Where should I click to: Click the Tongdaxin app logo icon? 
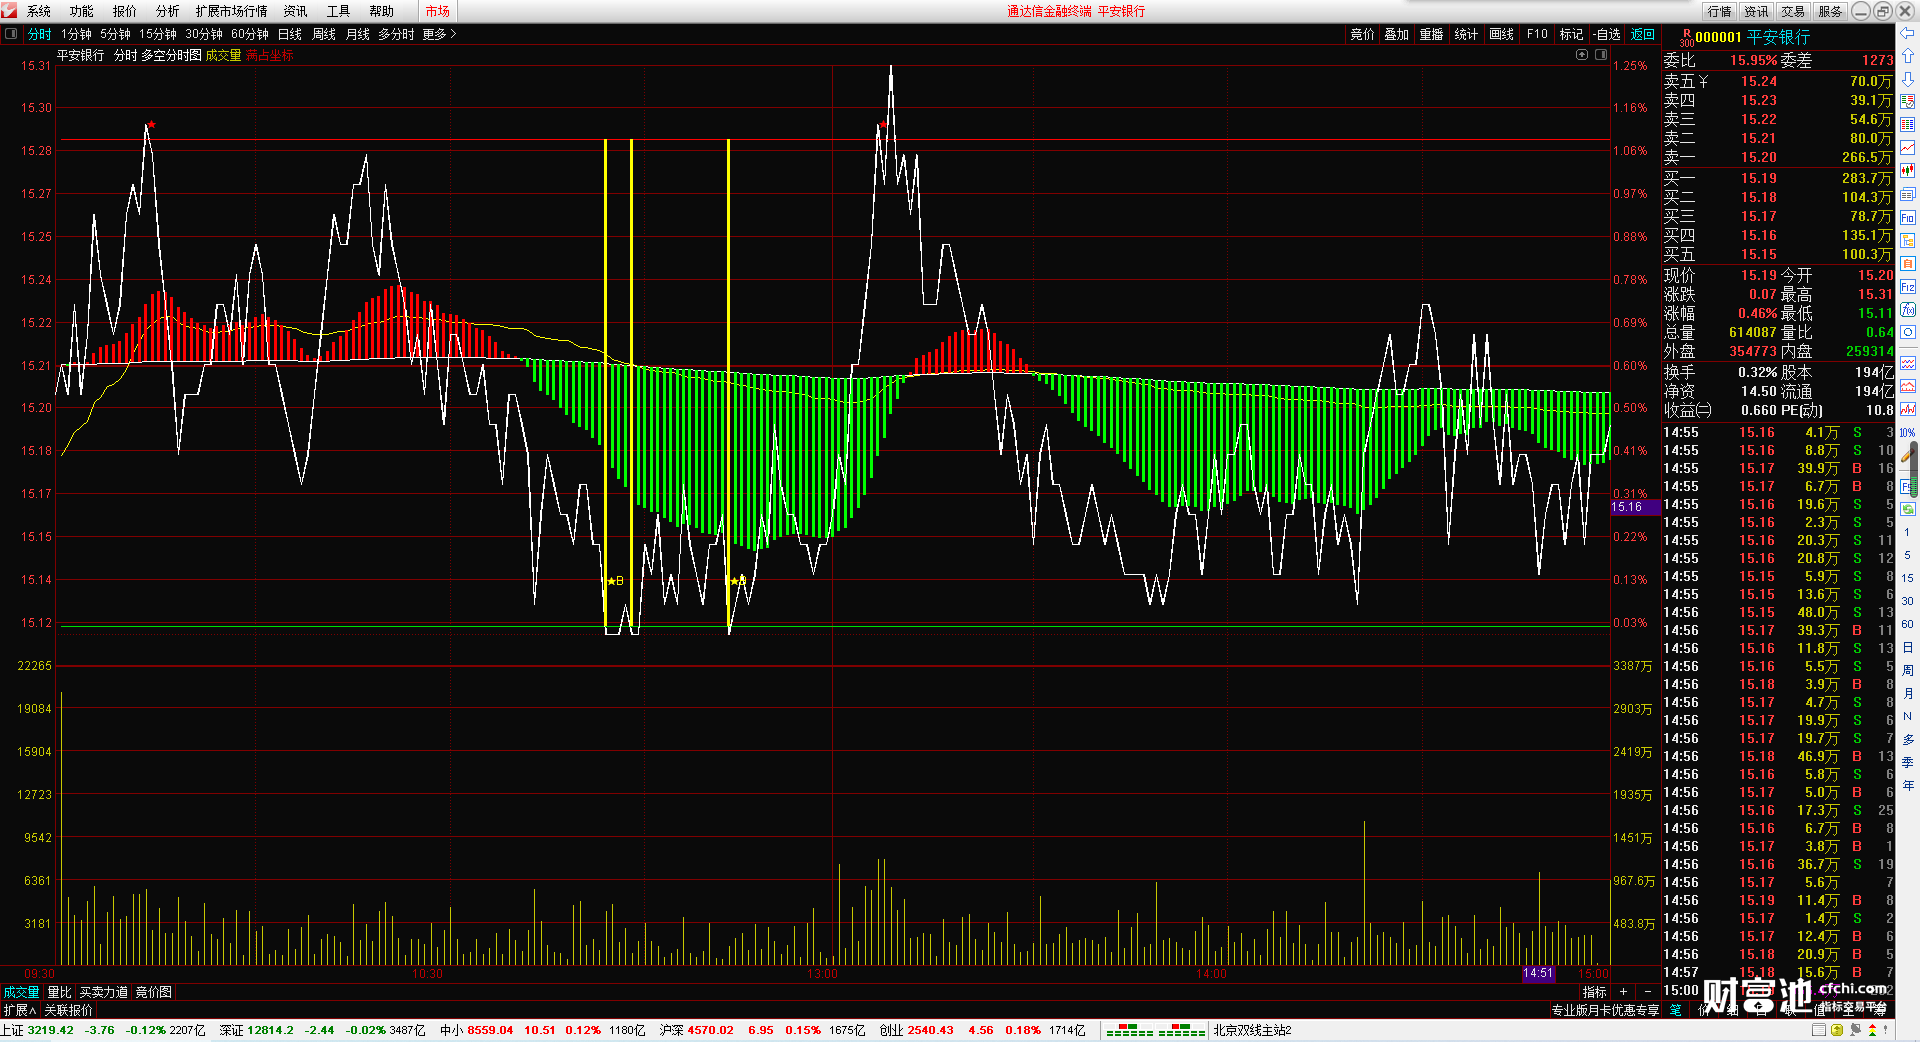pos(10,11)
